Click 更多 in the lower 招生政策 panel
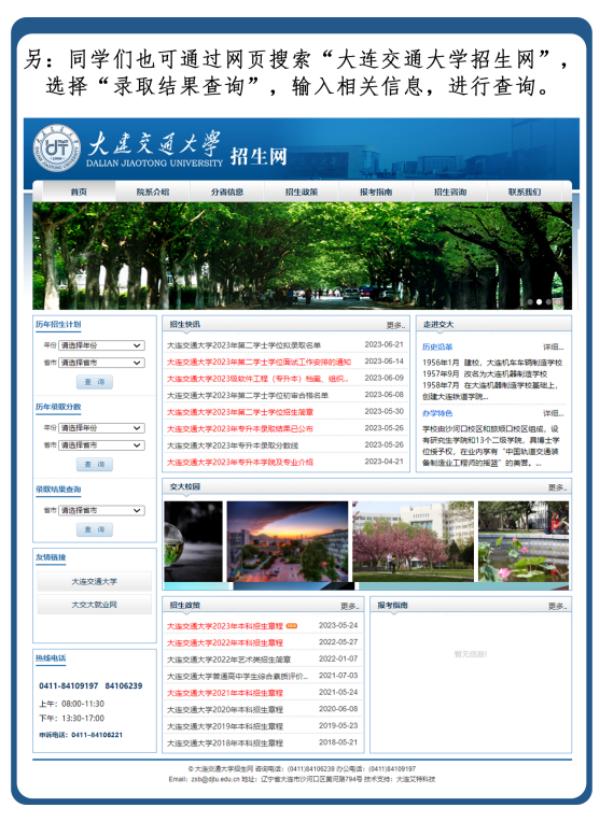600x822 pixels. pyautogui.click(x=350, y=606)
